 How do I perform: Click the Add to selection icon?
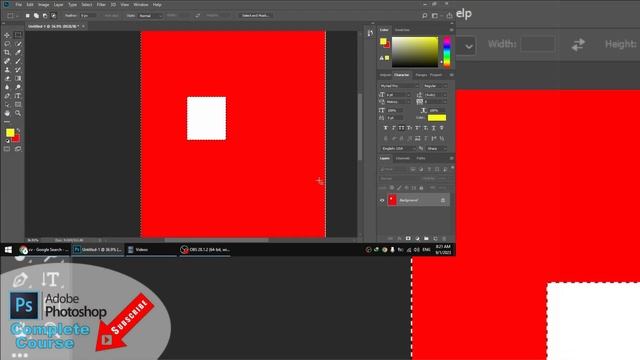coord(36,16)
